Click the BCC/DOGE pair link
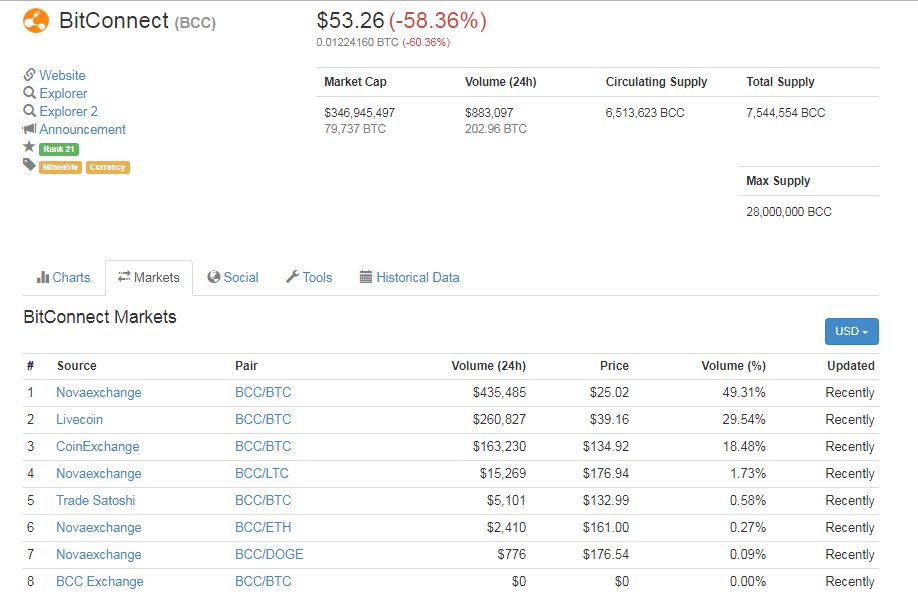Viewport: 918px width, 604px height. tap(269, 554)
